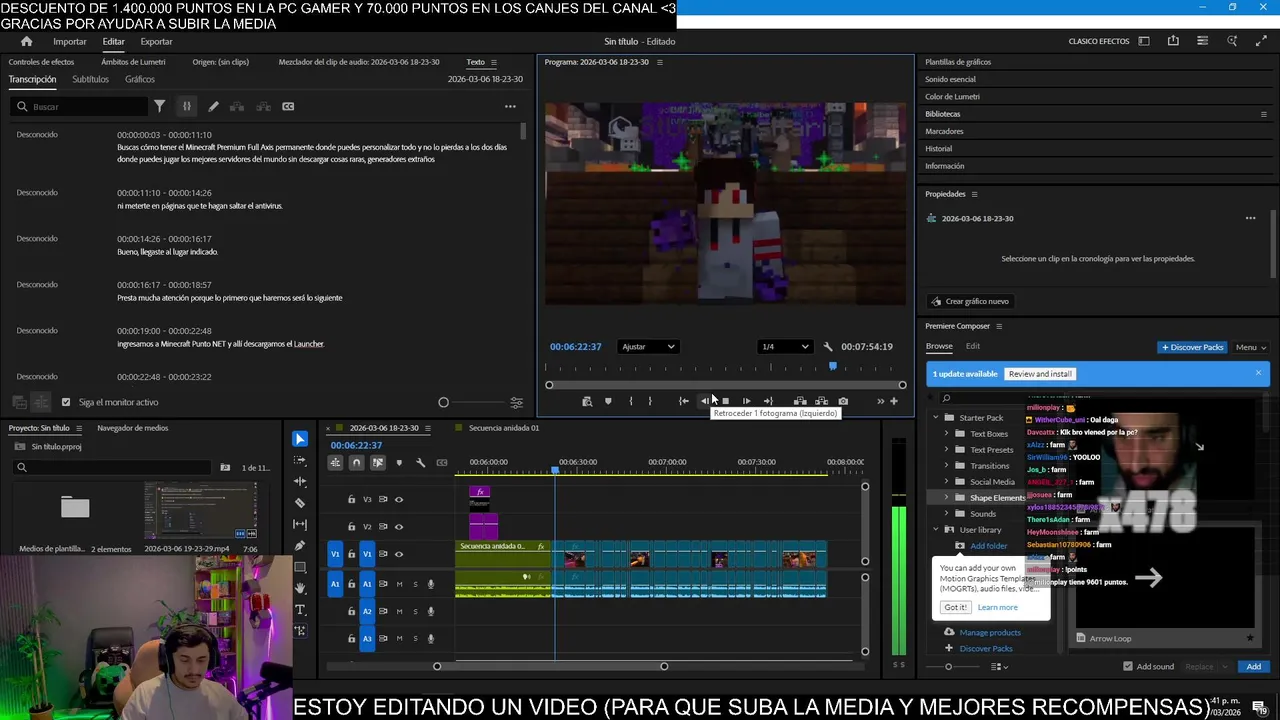Click Step Back 1 frame button
Viewport: 1280px width, 720px height.
coord(705,401)
